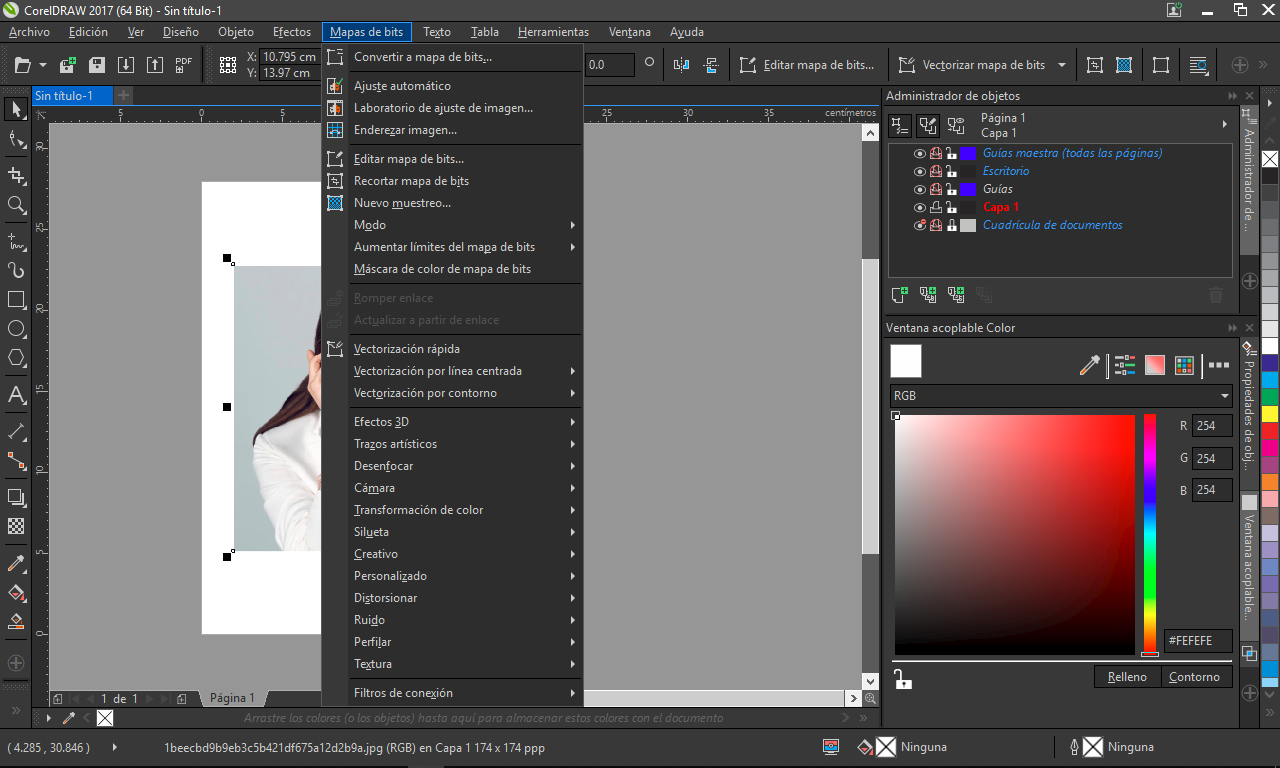Click the Relleno button
Viewport: 1280px width, 768px height.
point(1127,677)
